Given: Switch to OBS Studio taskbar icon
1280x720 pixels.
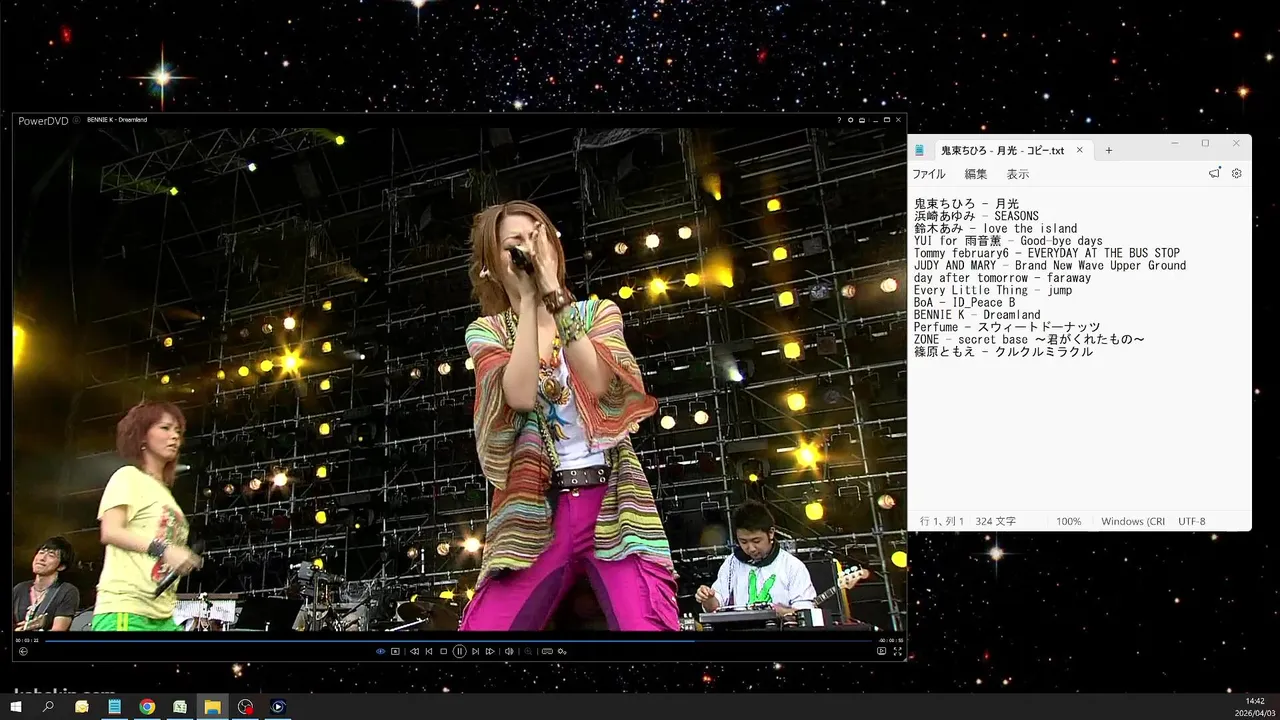Looking at the screenshot, I should 246,707.
